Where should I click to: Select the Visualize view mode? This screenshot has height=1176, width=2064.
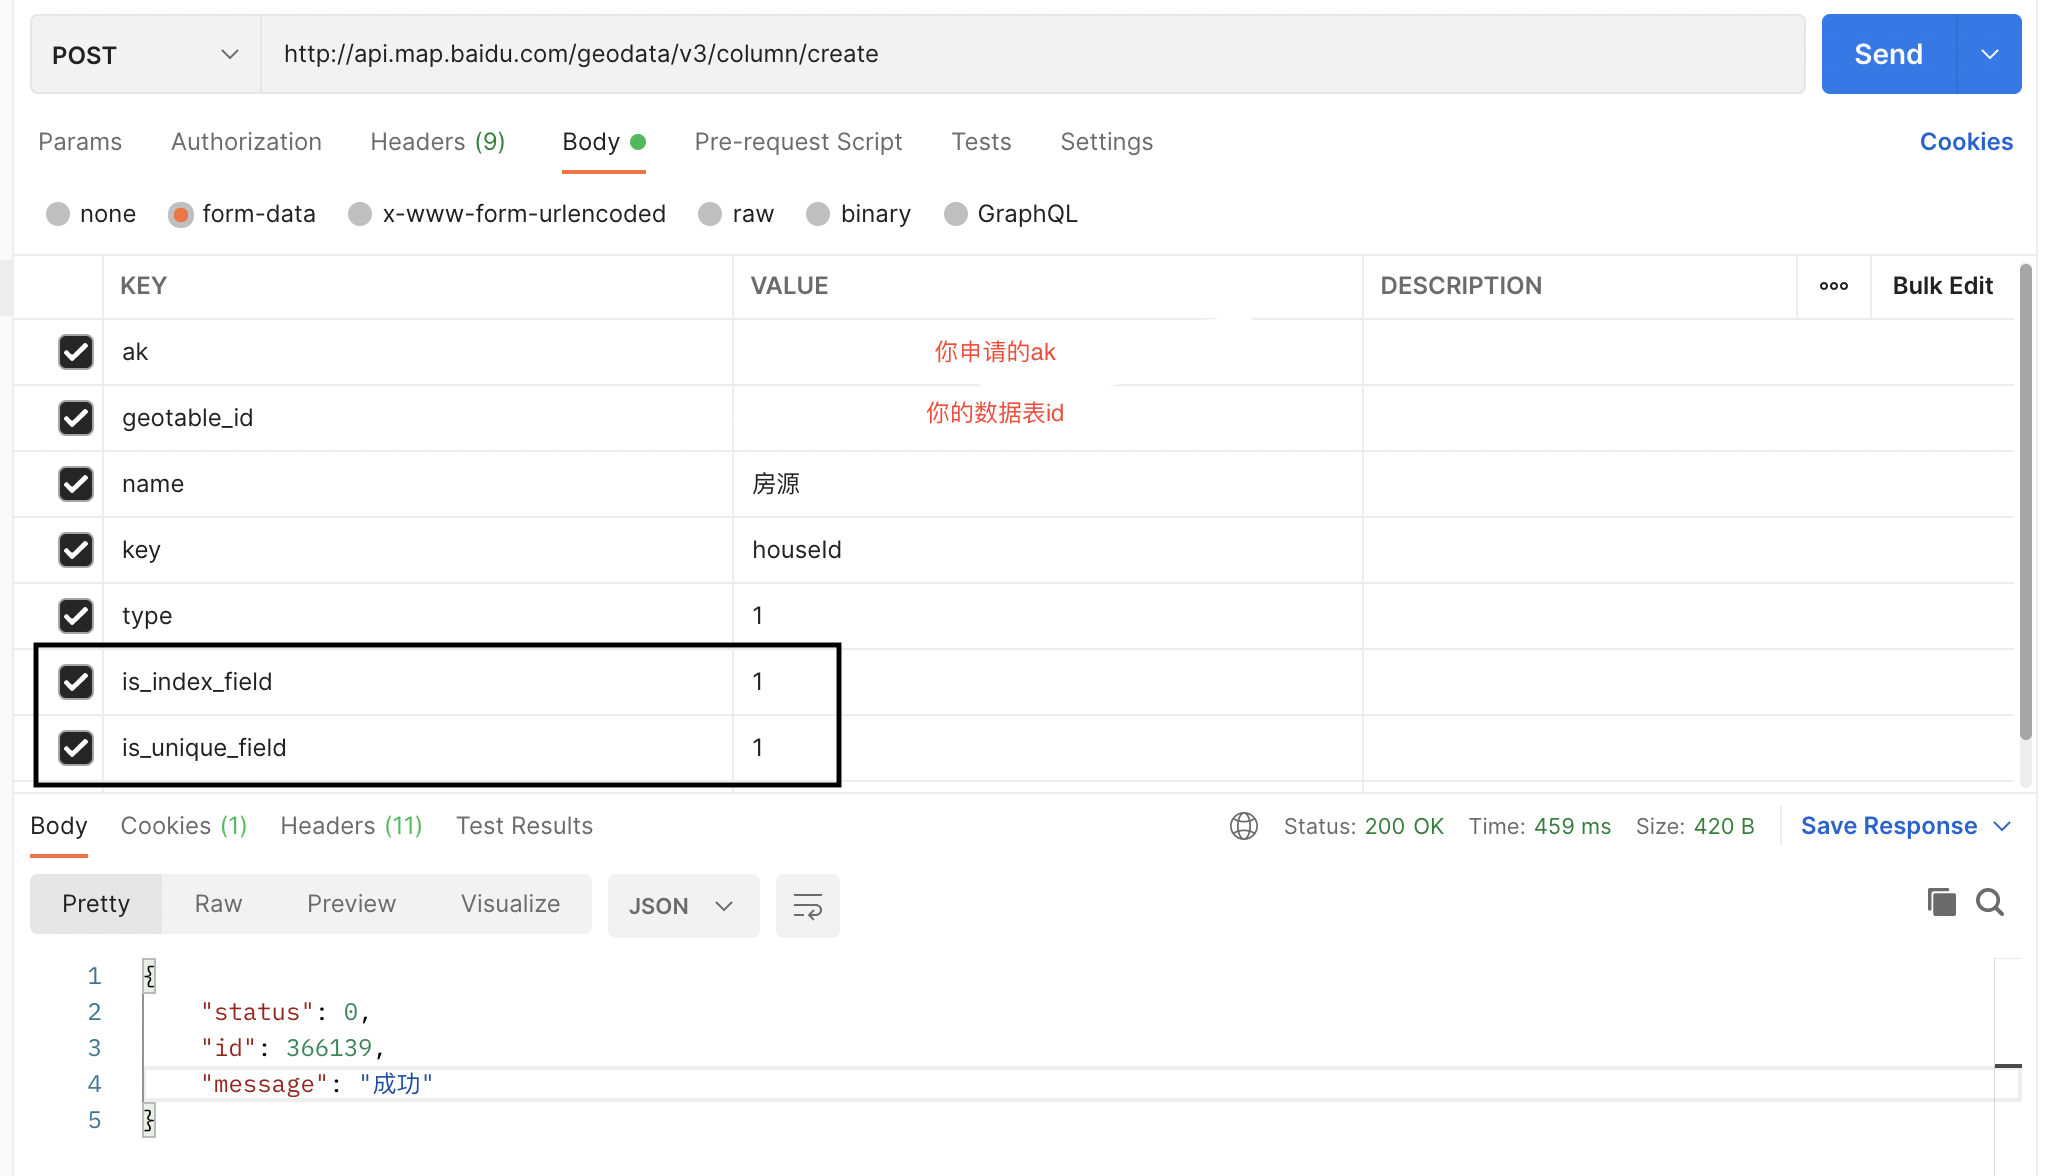510,904
